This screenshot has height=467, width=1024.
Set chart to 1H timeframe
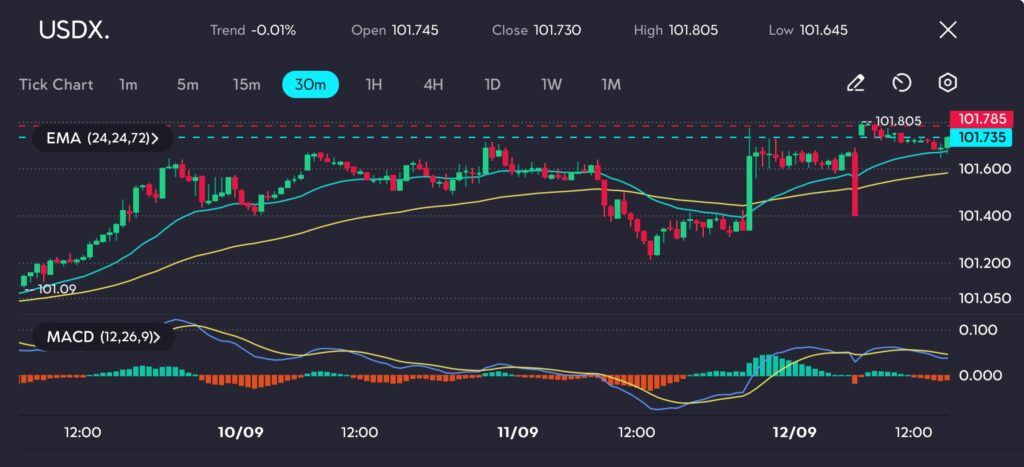[373, 84]
